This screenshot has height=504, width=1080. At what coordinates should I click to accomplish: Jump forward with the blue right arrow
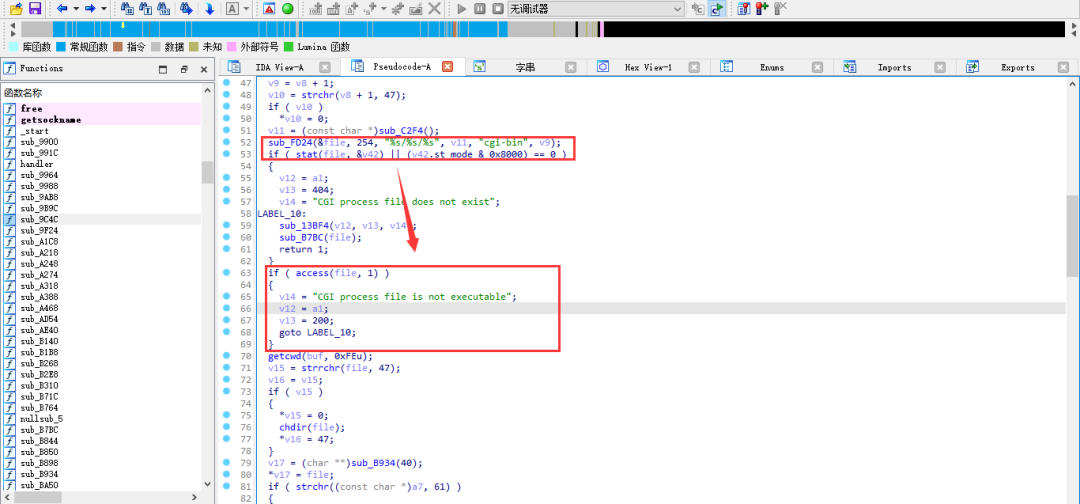(x=90, y=8)
